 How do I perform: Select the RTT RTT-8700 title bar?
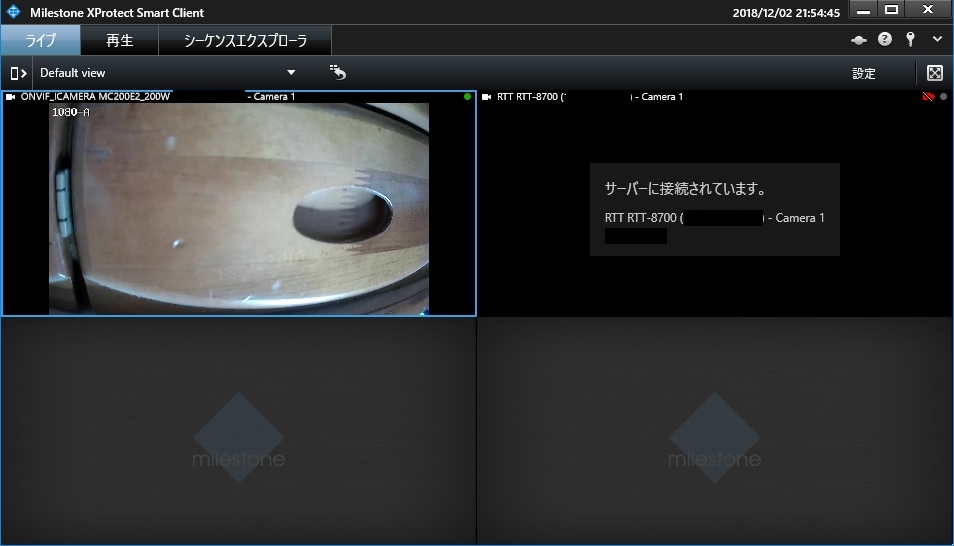tap(715, 96)
